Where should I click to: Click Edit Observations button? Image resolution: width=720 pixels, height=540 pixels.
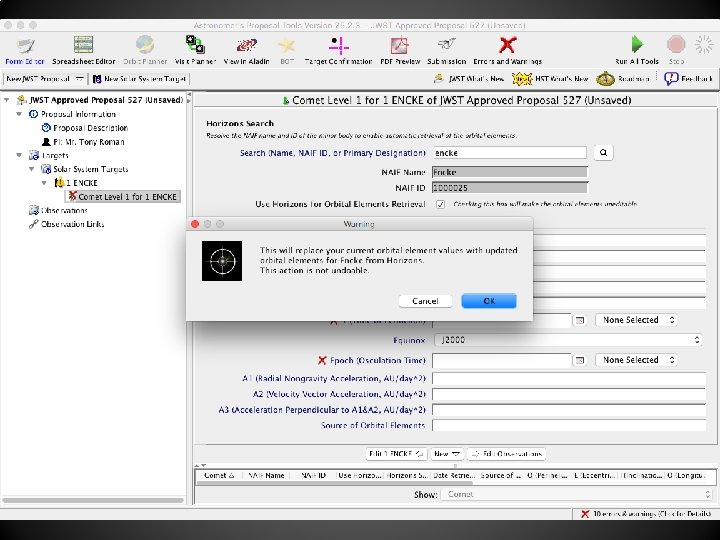[x=506, y=454]
